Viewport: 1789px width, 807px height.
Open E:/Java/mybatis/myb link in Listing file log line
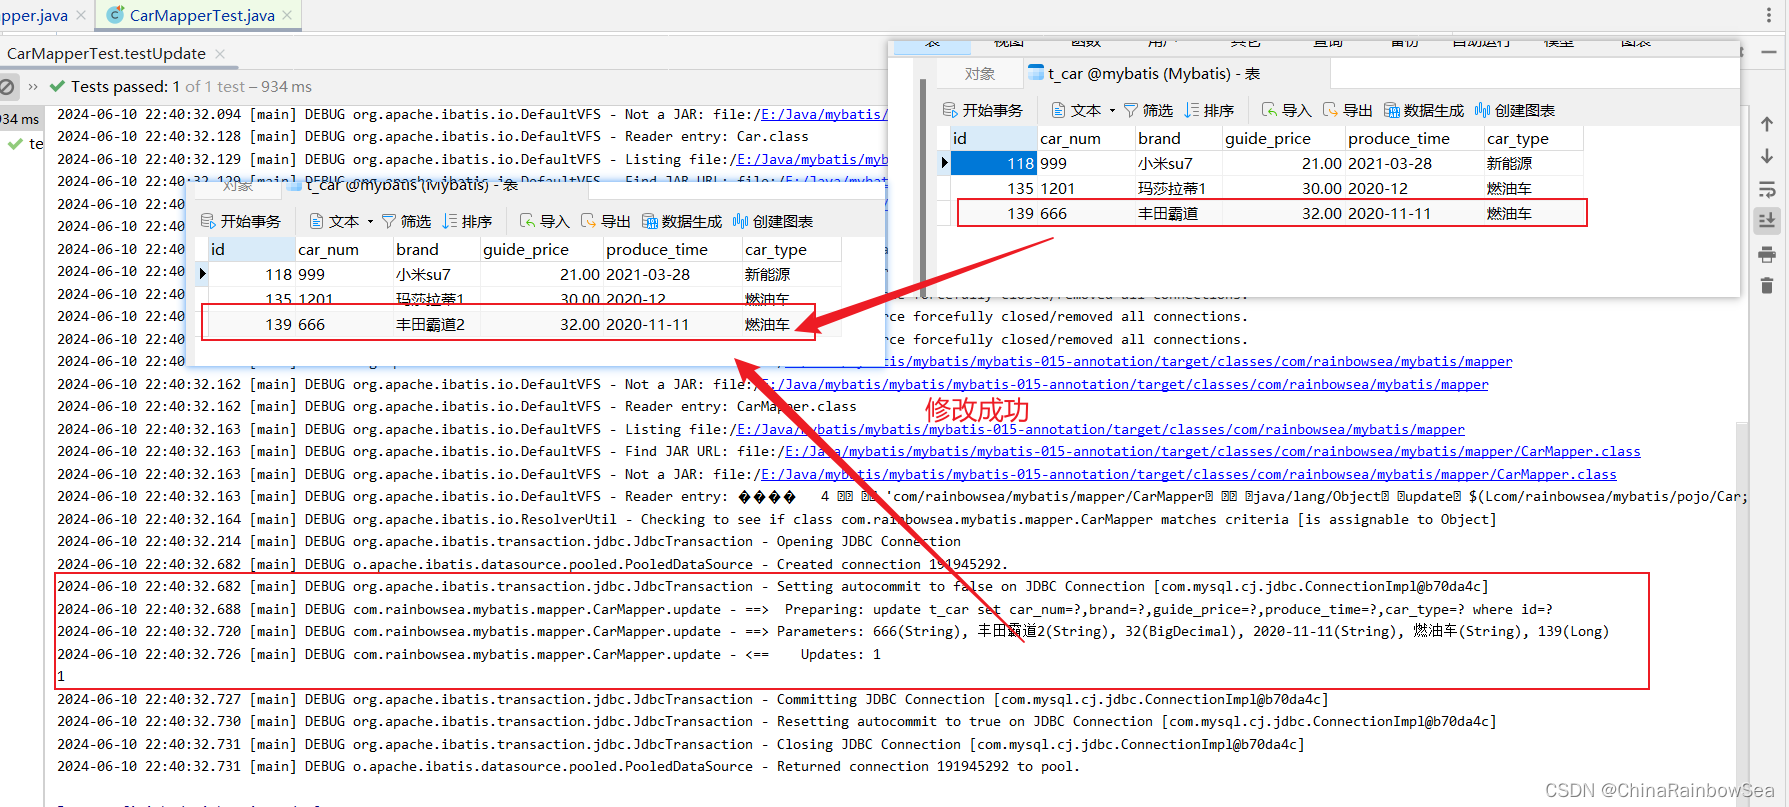click(812, 159)
